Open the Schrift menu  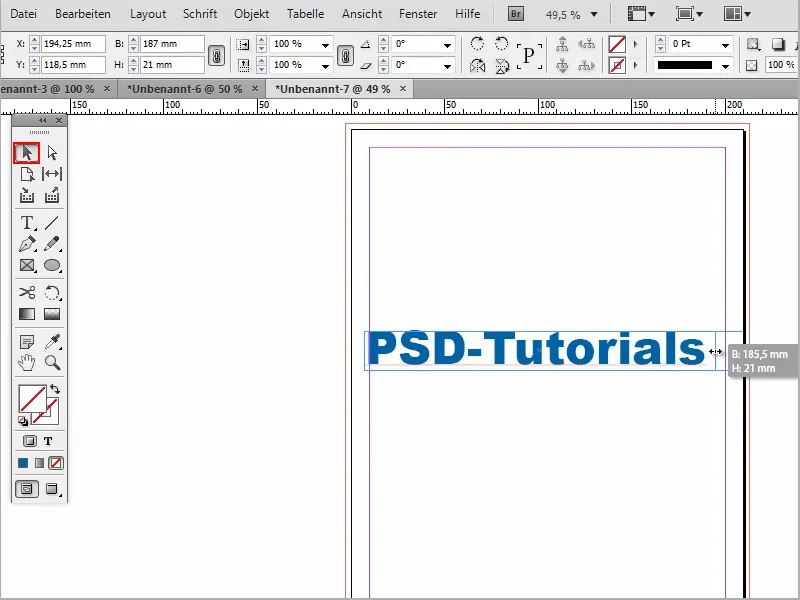pyautogui.click(x=200, y=14)
